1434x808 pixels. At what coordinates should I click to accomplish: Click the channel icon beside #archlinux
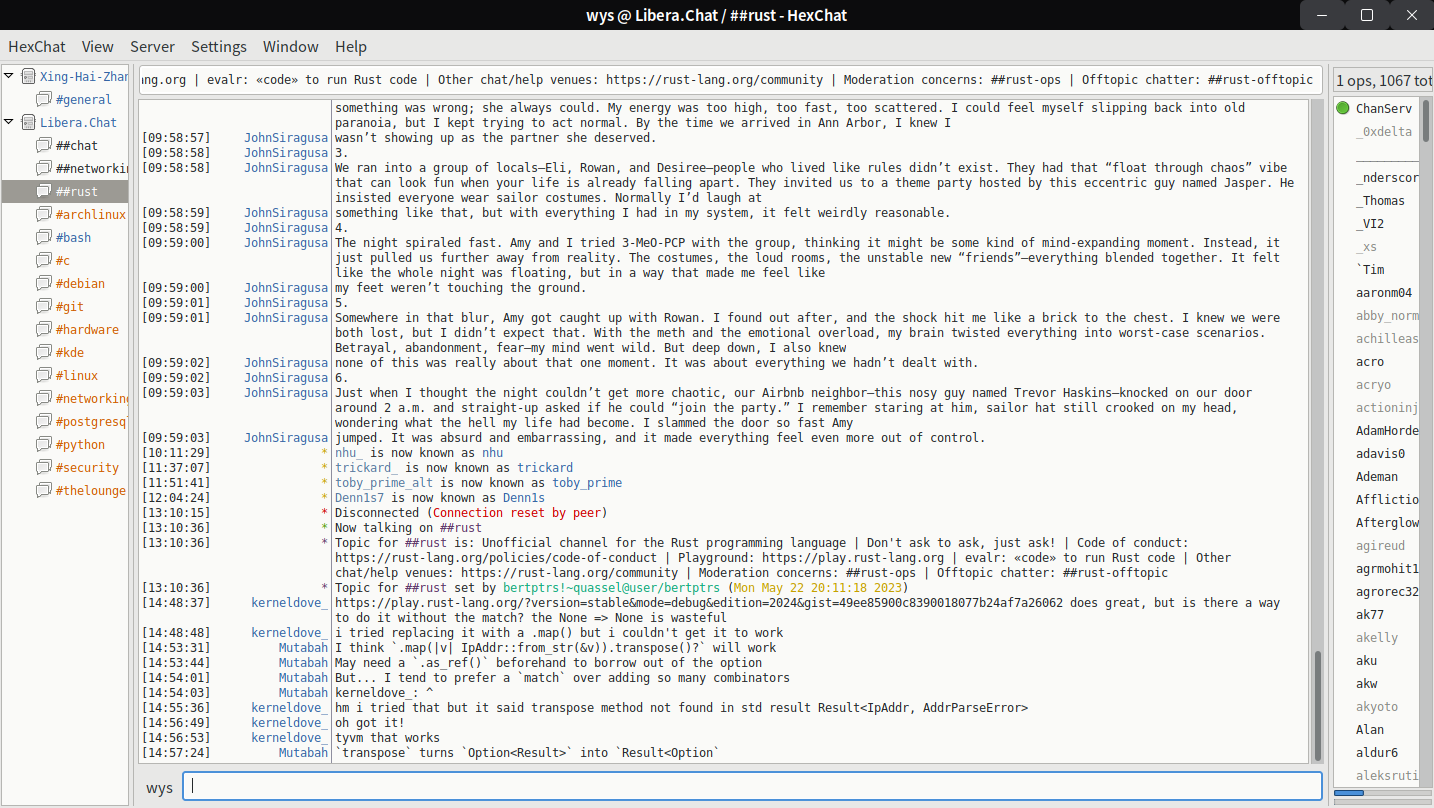pos(44,214)
